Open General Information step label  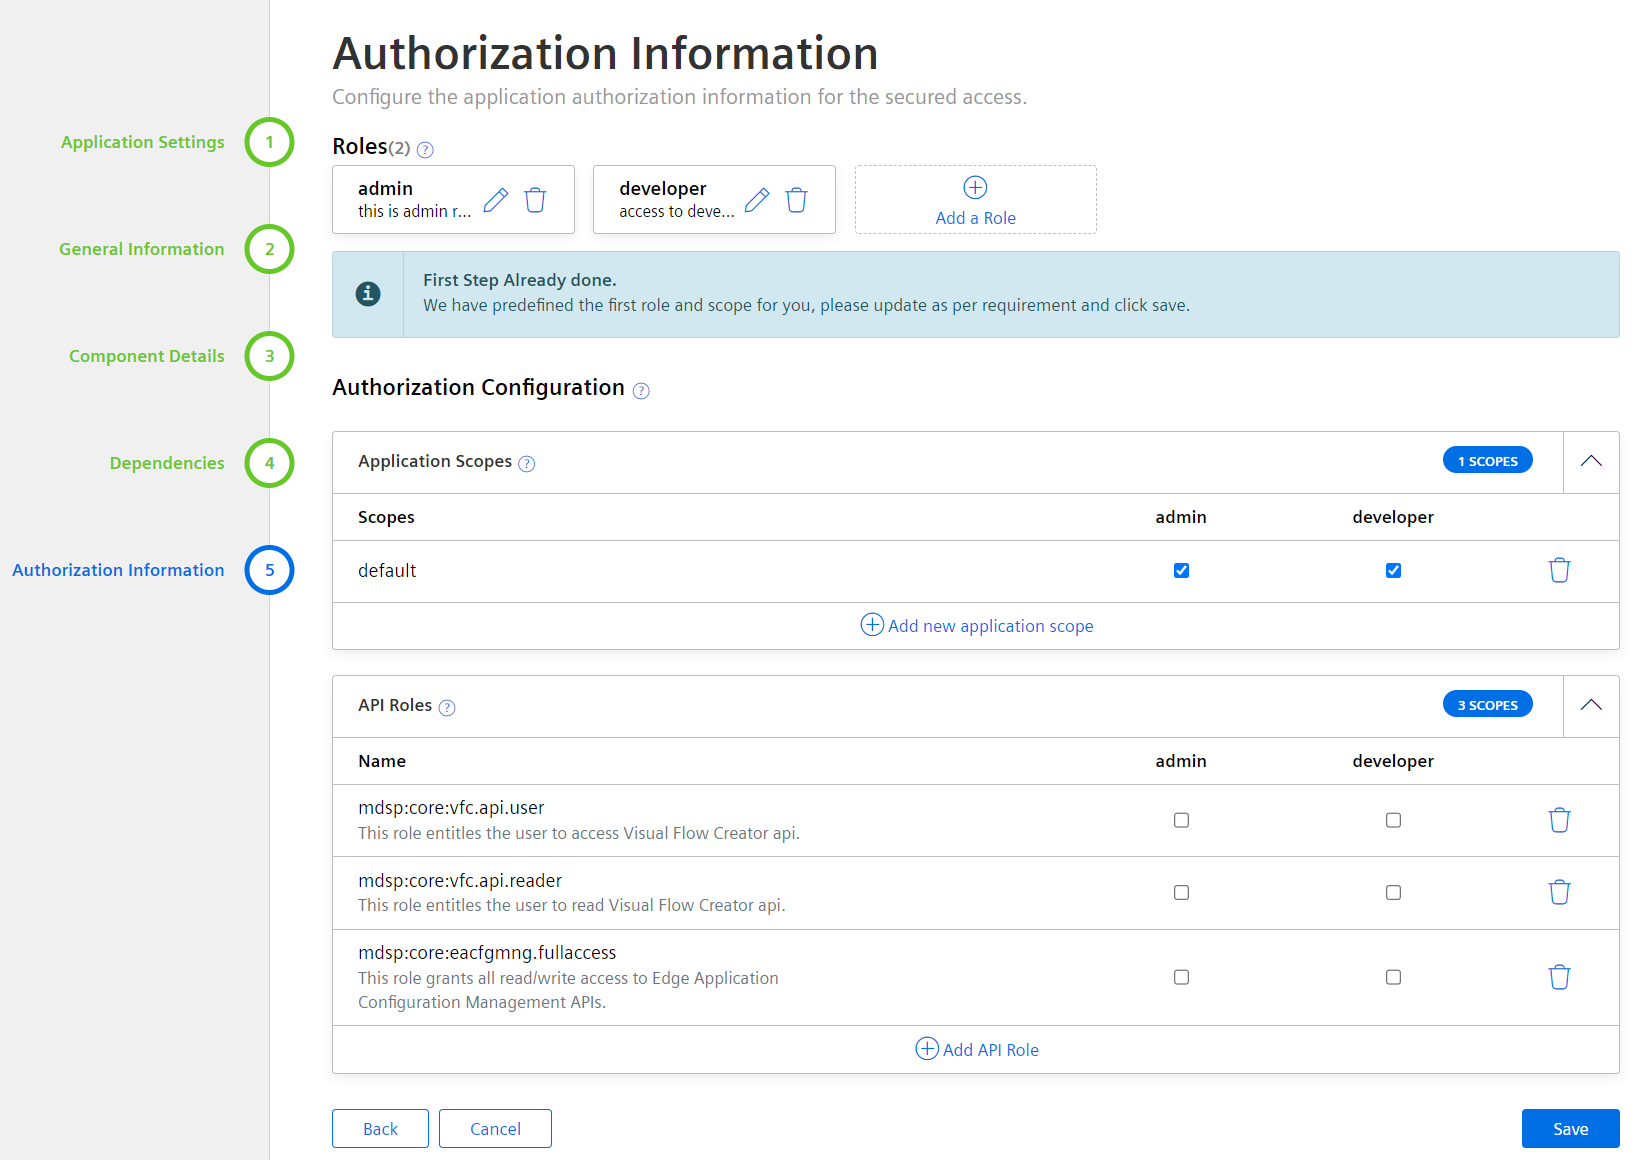pyautogui.click(x=142, y=249)
